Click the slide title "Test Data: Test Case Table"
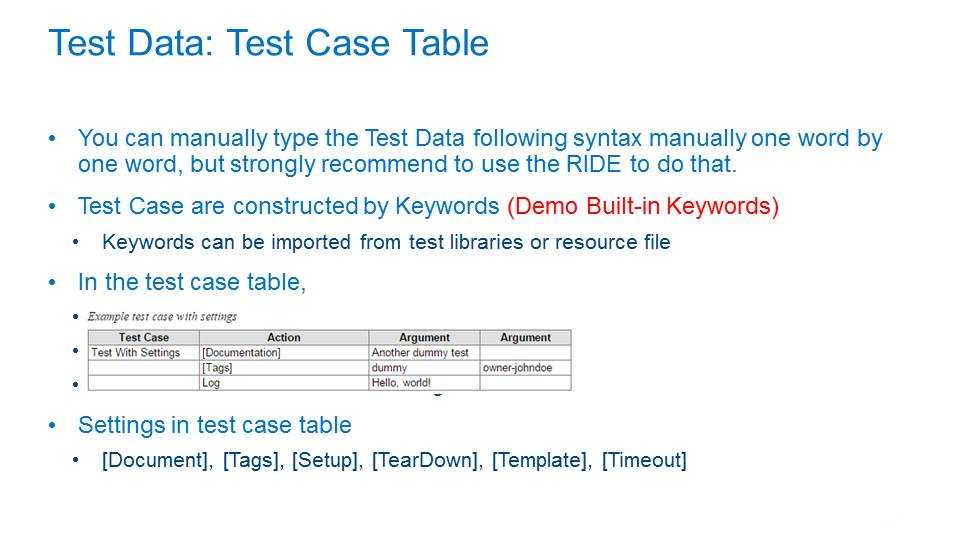960x540 pixels. coord(268,43)
